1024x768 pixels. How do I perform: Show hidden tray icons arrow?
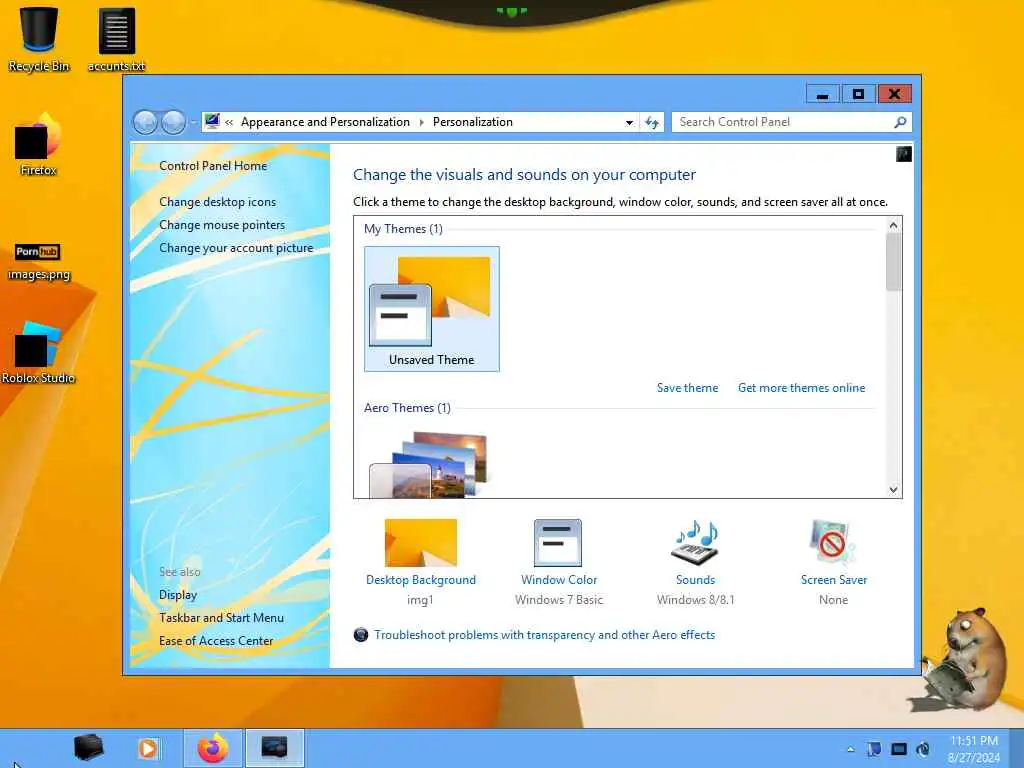(x=850, y=750)
